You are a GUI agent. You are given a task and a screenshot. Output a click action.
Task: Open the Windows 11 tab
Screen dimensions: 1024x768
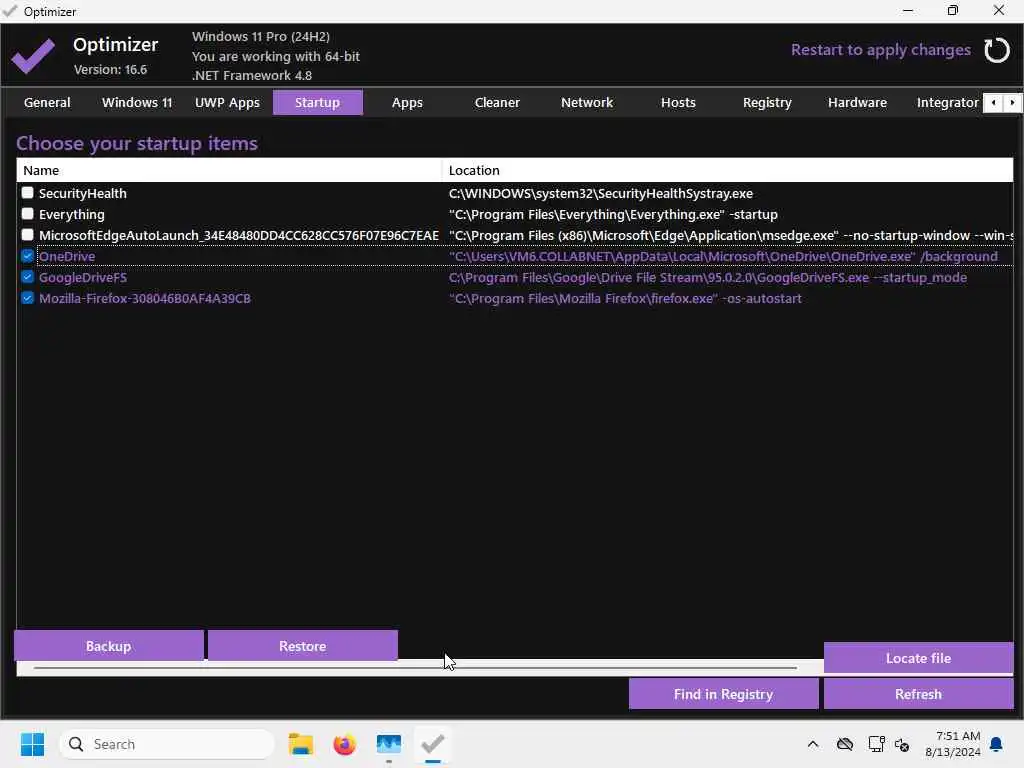(137, 103)
